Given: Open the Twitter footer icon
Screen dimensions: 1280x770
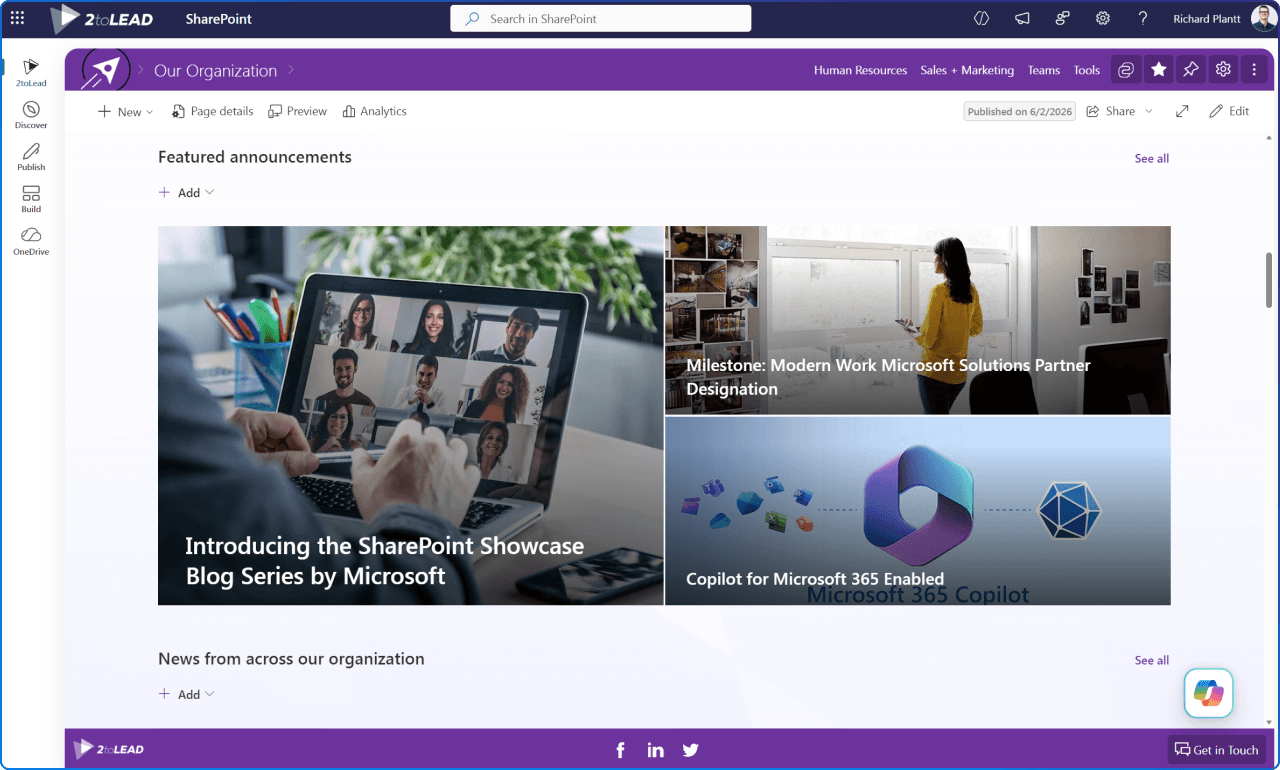Looking at the screenshot, I should 690,750.
